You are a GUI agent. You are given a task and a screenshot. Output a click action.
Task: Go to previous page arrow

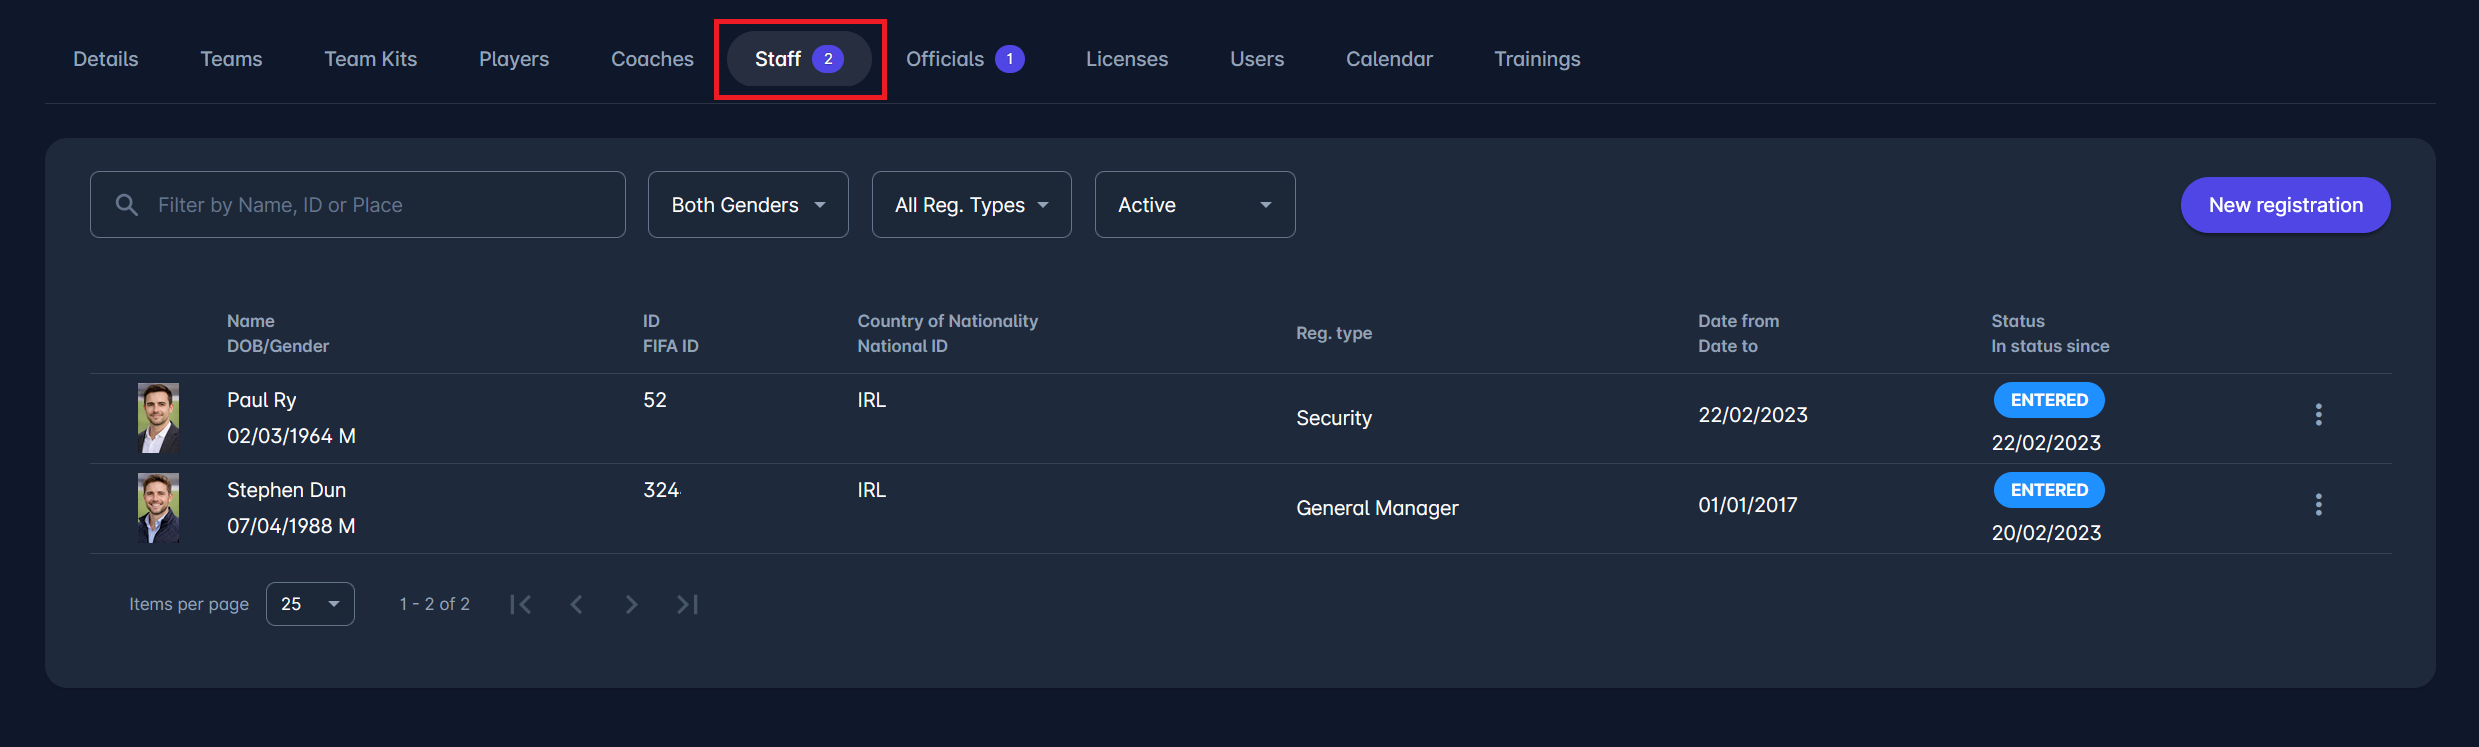click(576, 604)
